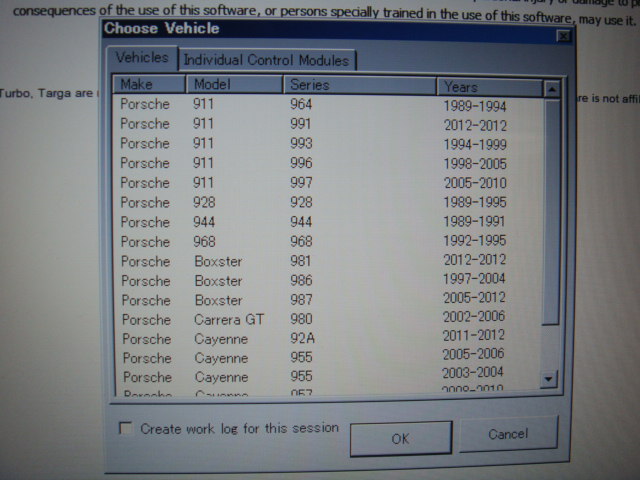Select the Vehicles tab
Viewport: 640px width, 480px height.
click(x=142, y=58)
